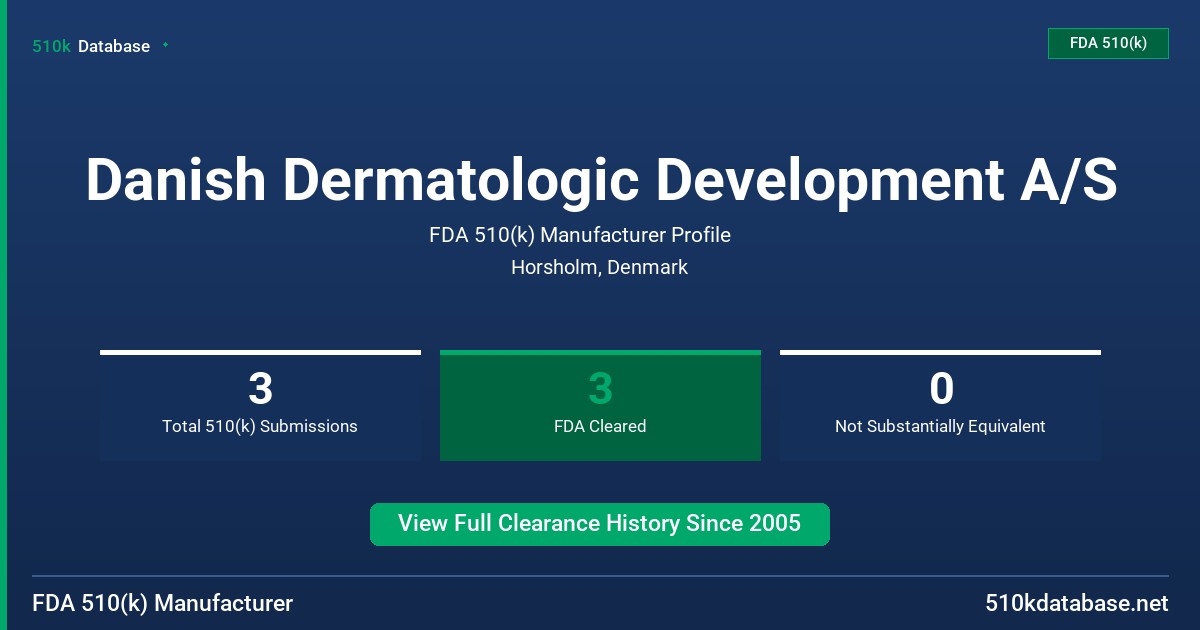This screenshot has width=1200, height=630.
Task: Visit 510kdatabase.net footer link
Action: [x=1077, y=603]
